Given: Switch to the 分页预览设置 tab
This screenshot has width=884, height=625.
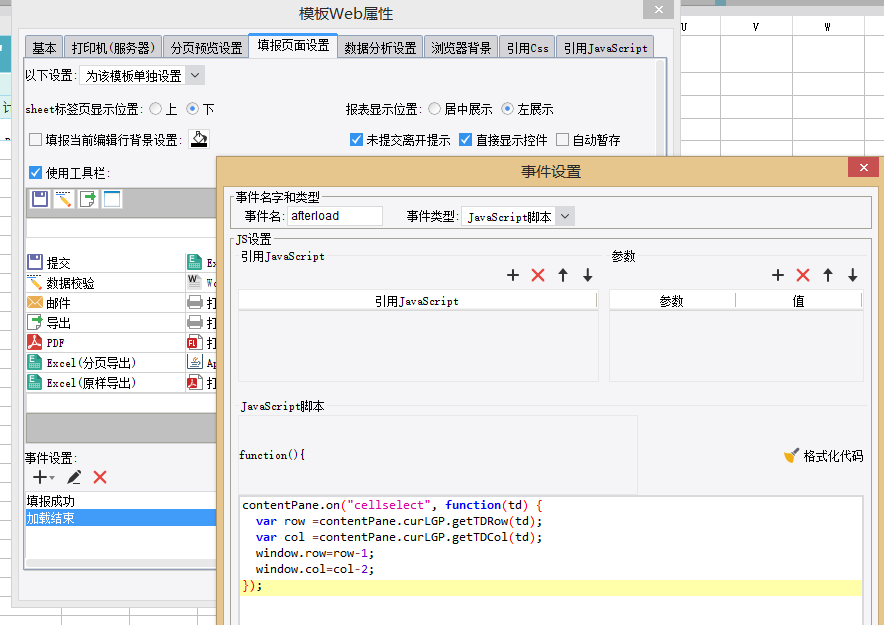Looking at the screenshot, I should pyautogui.click(x=206, y=48).
